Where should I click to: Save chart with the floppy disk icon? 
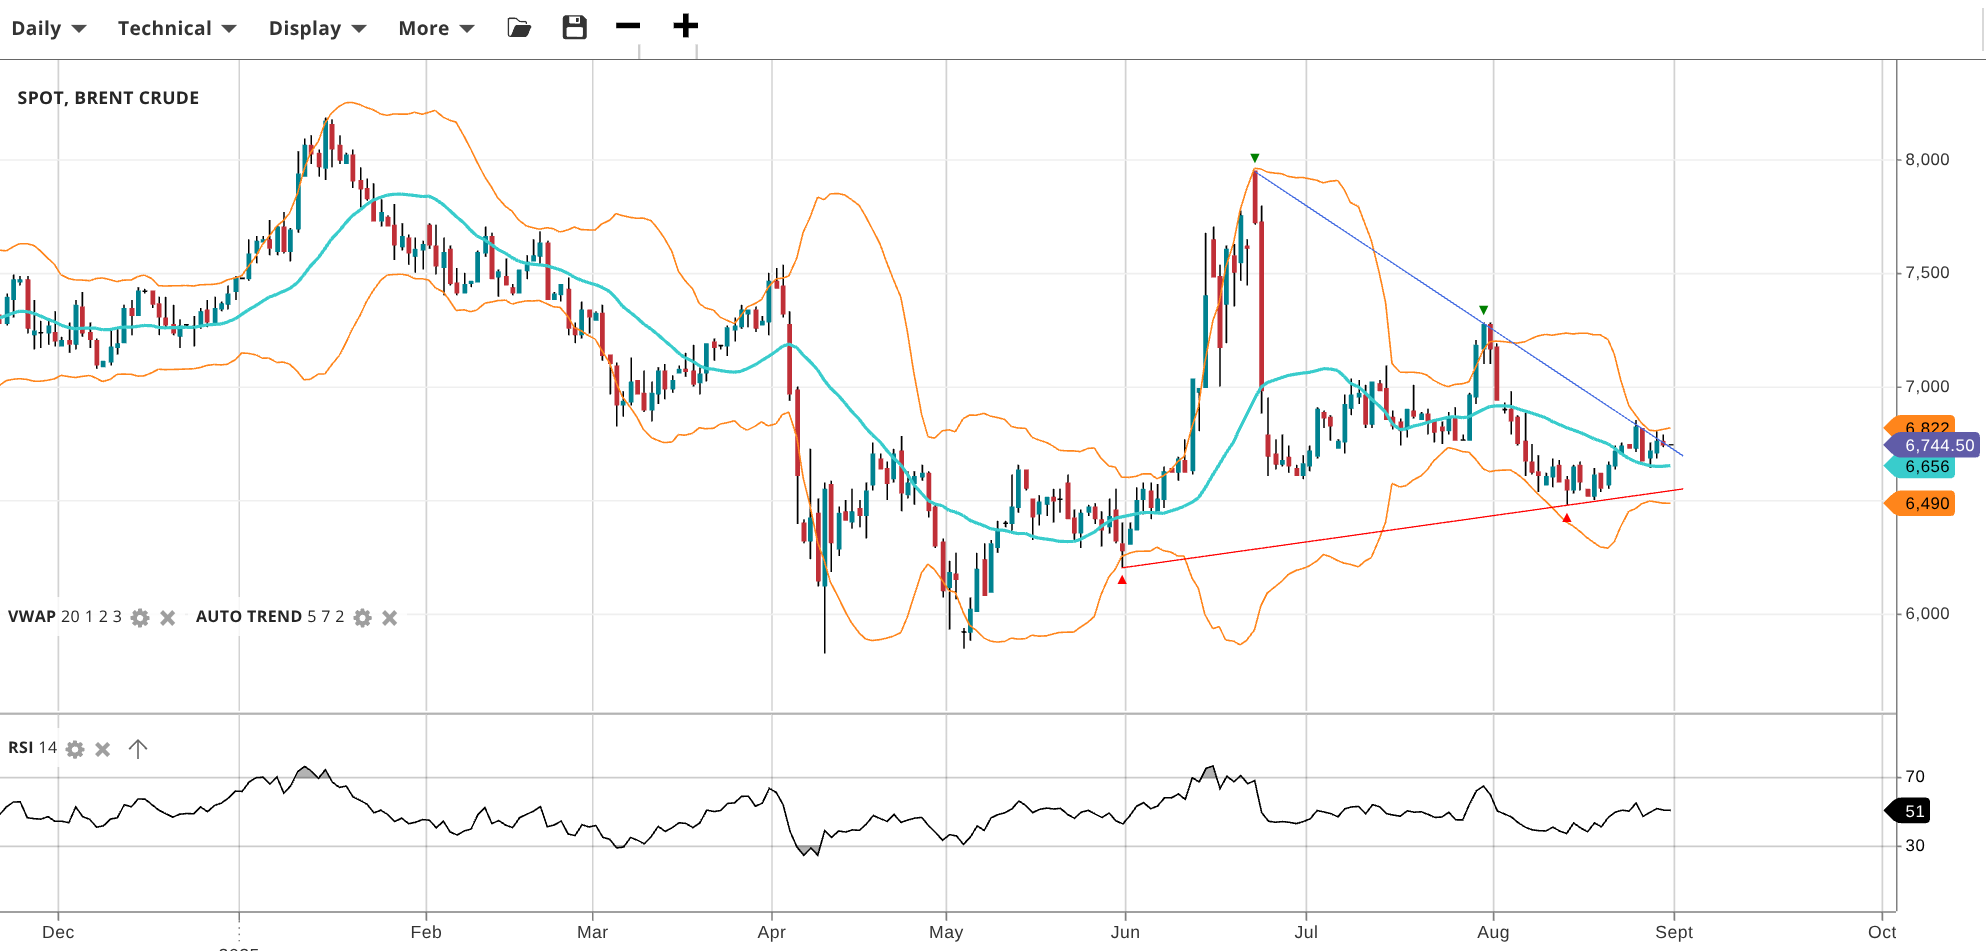574,28
